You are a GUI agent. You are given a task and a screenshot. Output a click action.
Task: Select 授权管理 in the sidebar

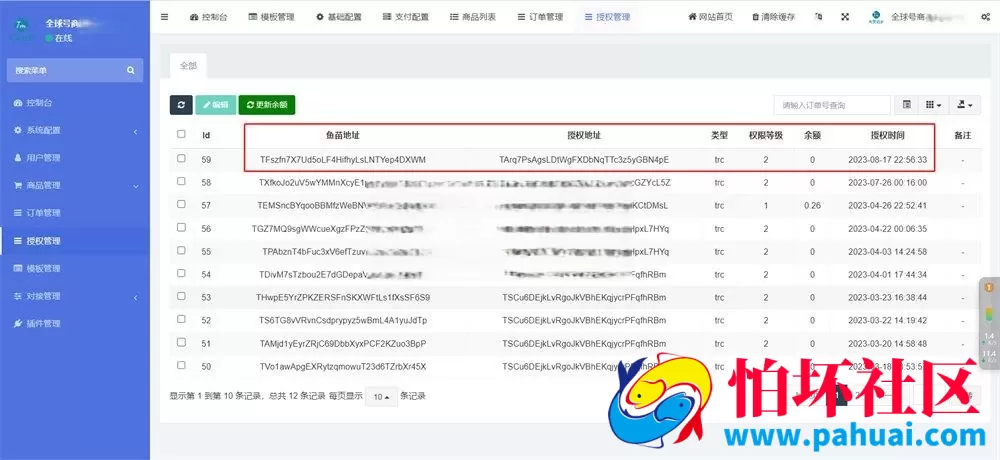point(75,241)
